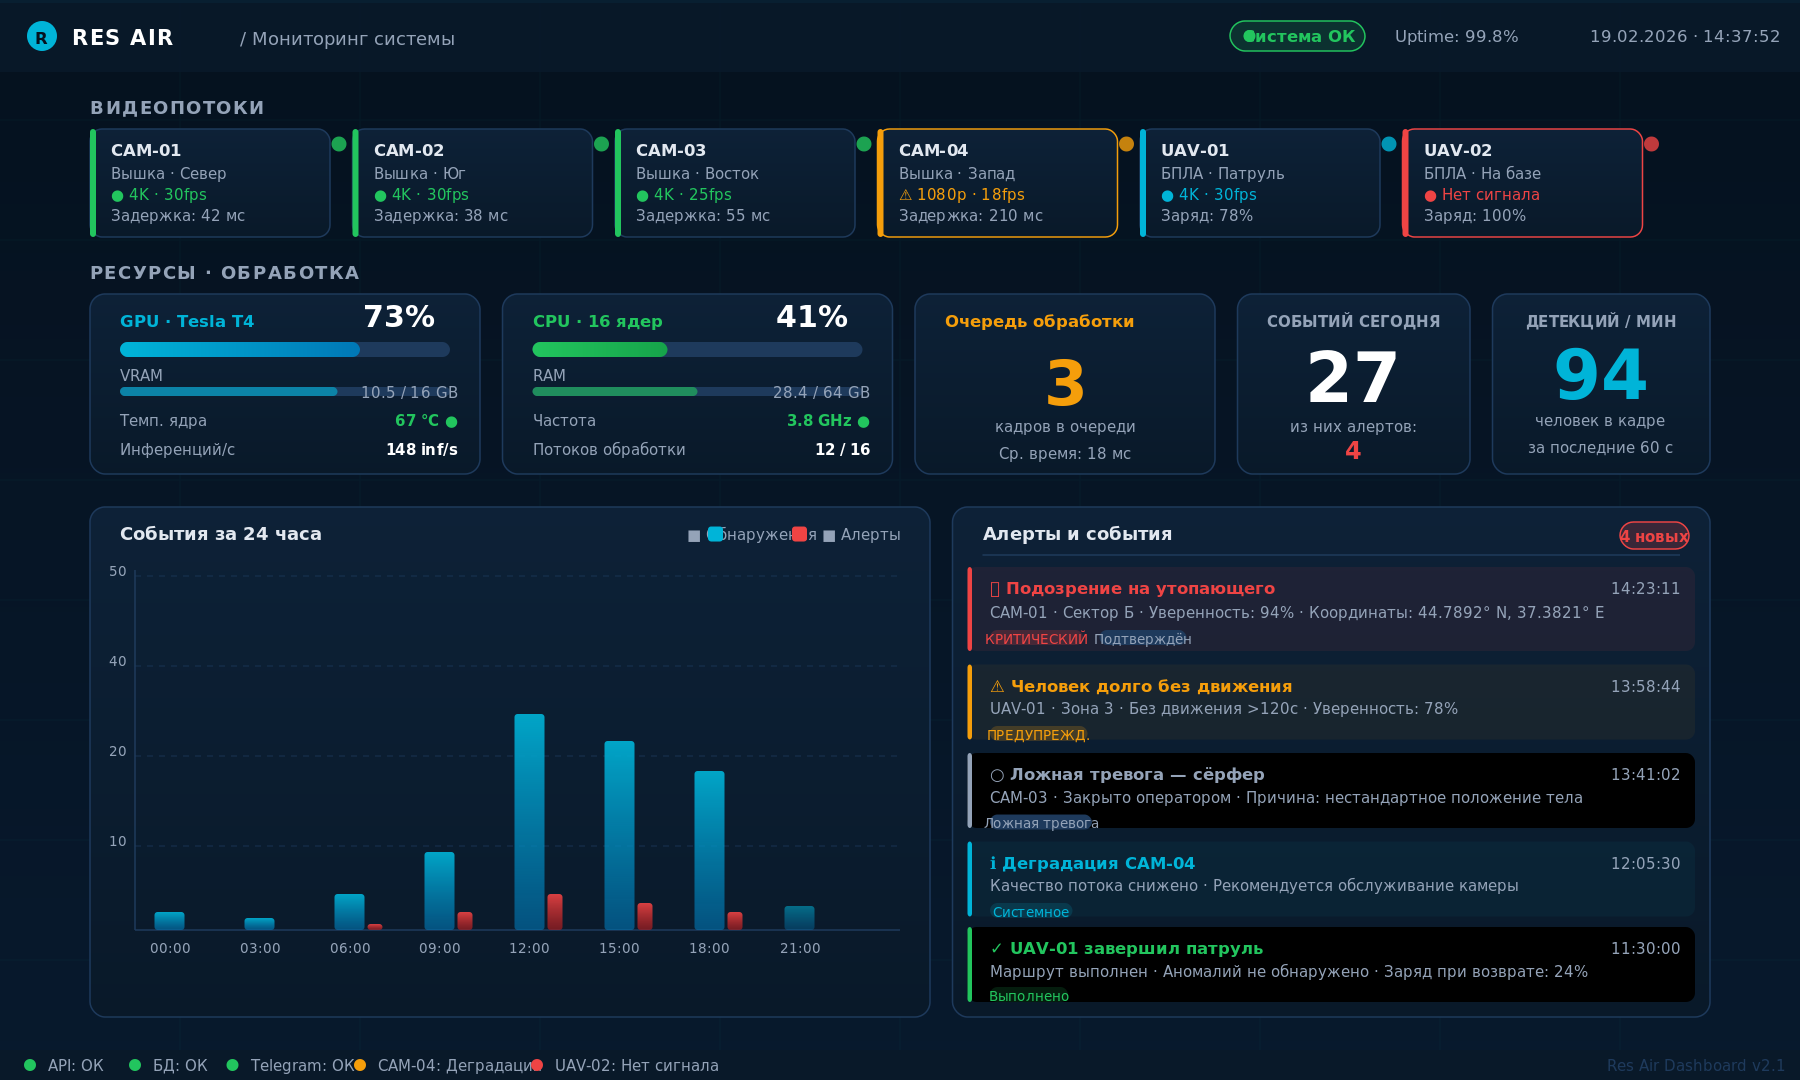1800x1080 pixels.
Task: Click the RES AIR logo icon
Action: coord(42,37)
